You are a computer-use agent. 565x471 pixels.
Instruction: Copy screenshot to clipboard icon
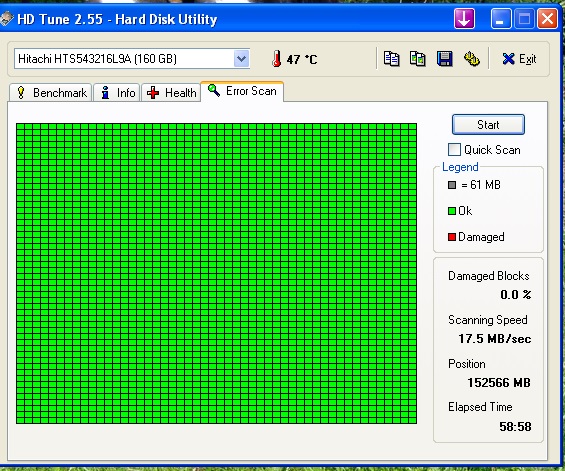pos(418,59)
